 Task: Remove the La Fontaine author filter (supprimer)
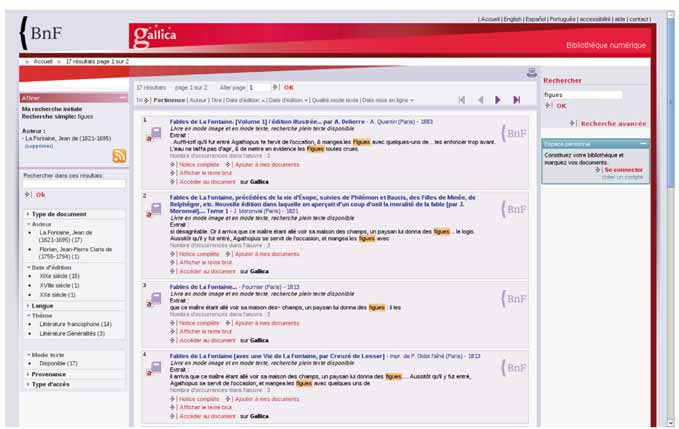pyautogui.click(x=39, y=146)
